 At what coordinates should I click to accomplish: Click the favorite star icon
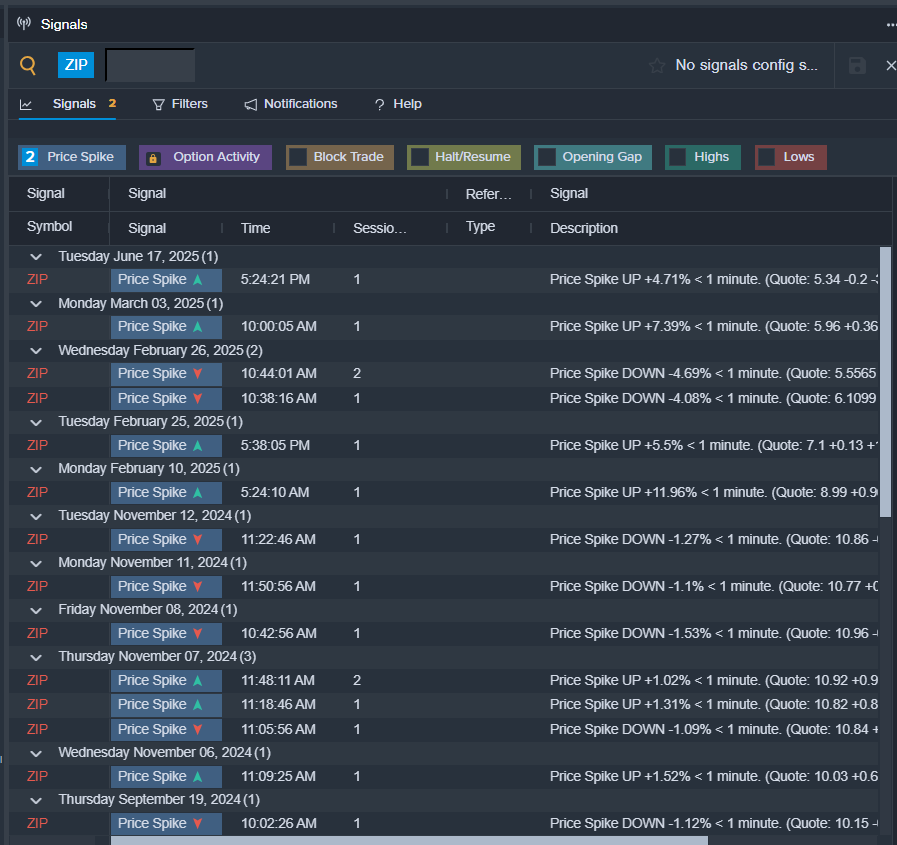pos(657,65)
